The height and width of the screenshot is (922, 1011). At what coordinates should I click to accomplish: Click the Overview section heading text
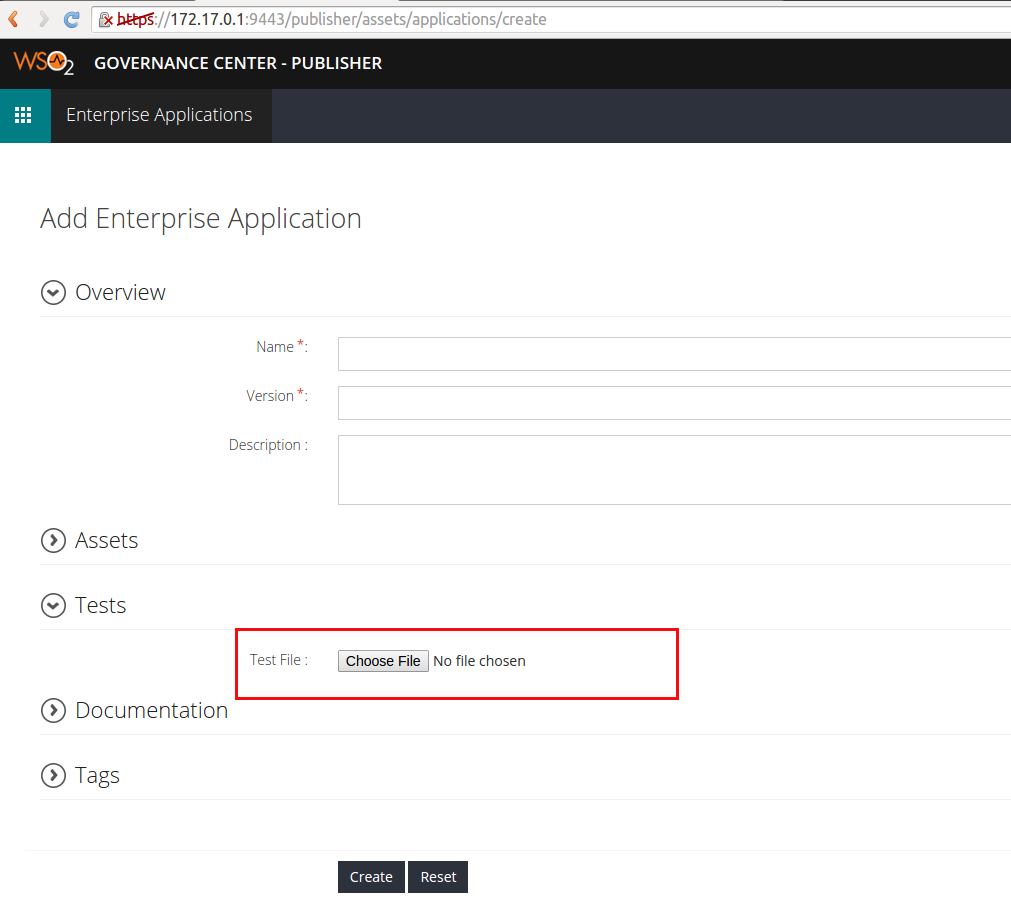coord(121,293)
